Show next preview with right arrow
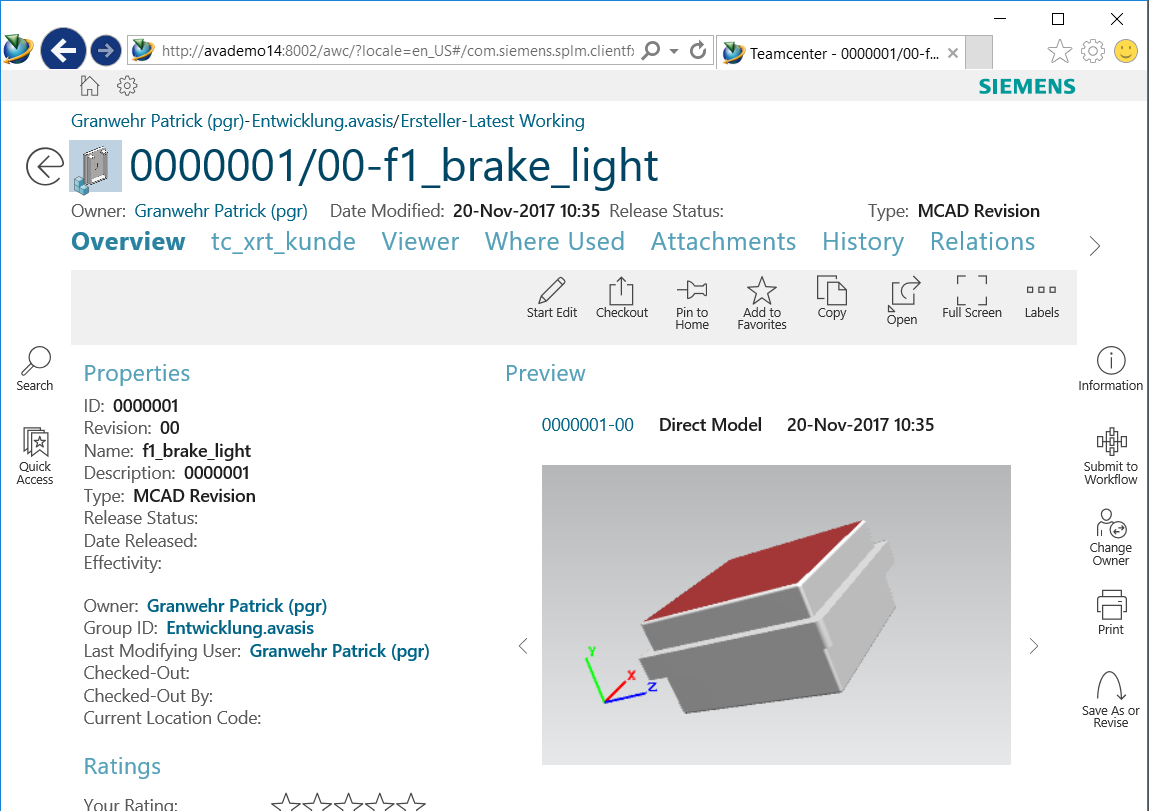 (1034, 646)
